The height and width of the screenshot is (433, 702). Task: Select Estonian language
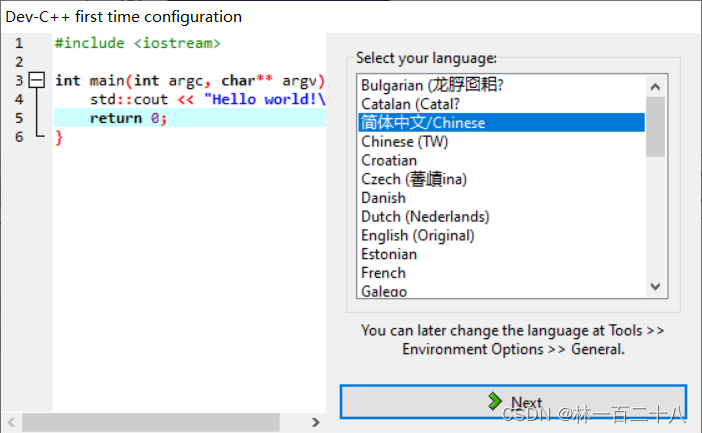tap(501, 254)
